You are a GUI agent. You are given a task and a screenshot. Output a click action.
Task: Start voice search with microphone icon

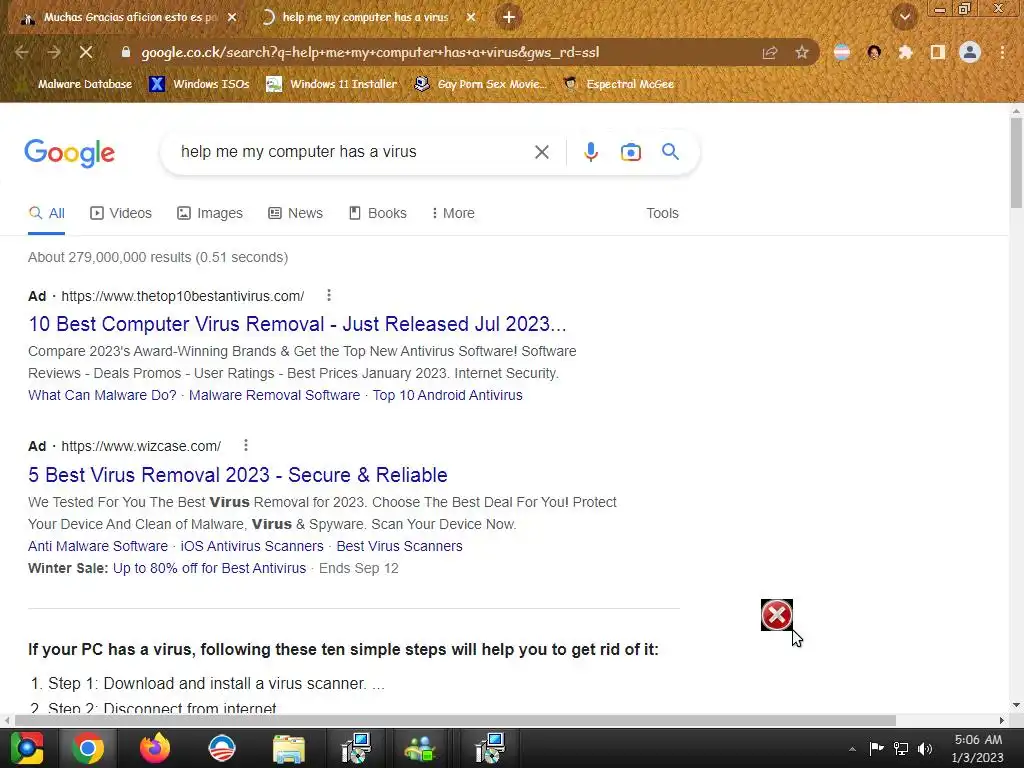(x=590, y=152)
